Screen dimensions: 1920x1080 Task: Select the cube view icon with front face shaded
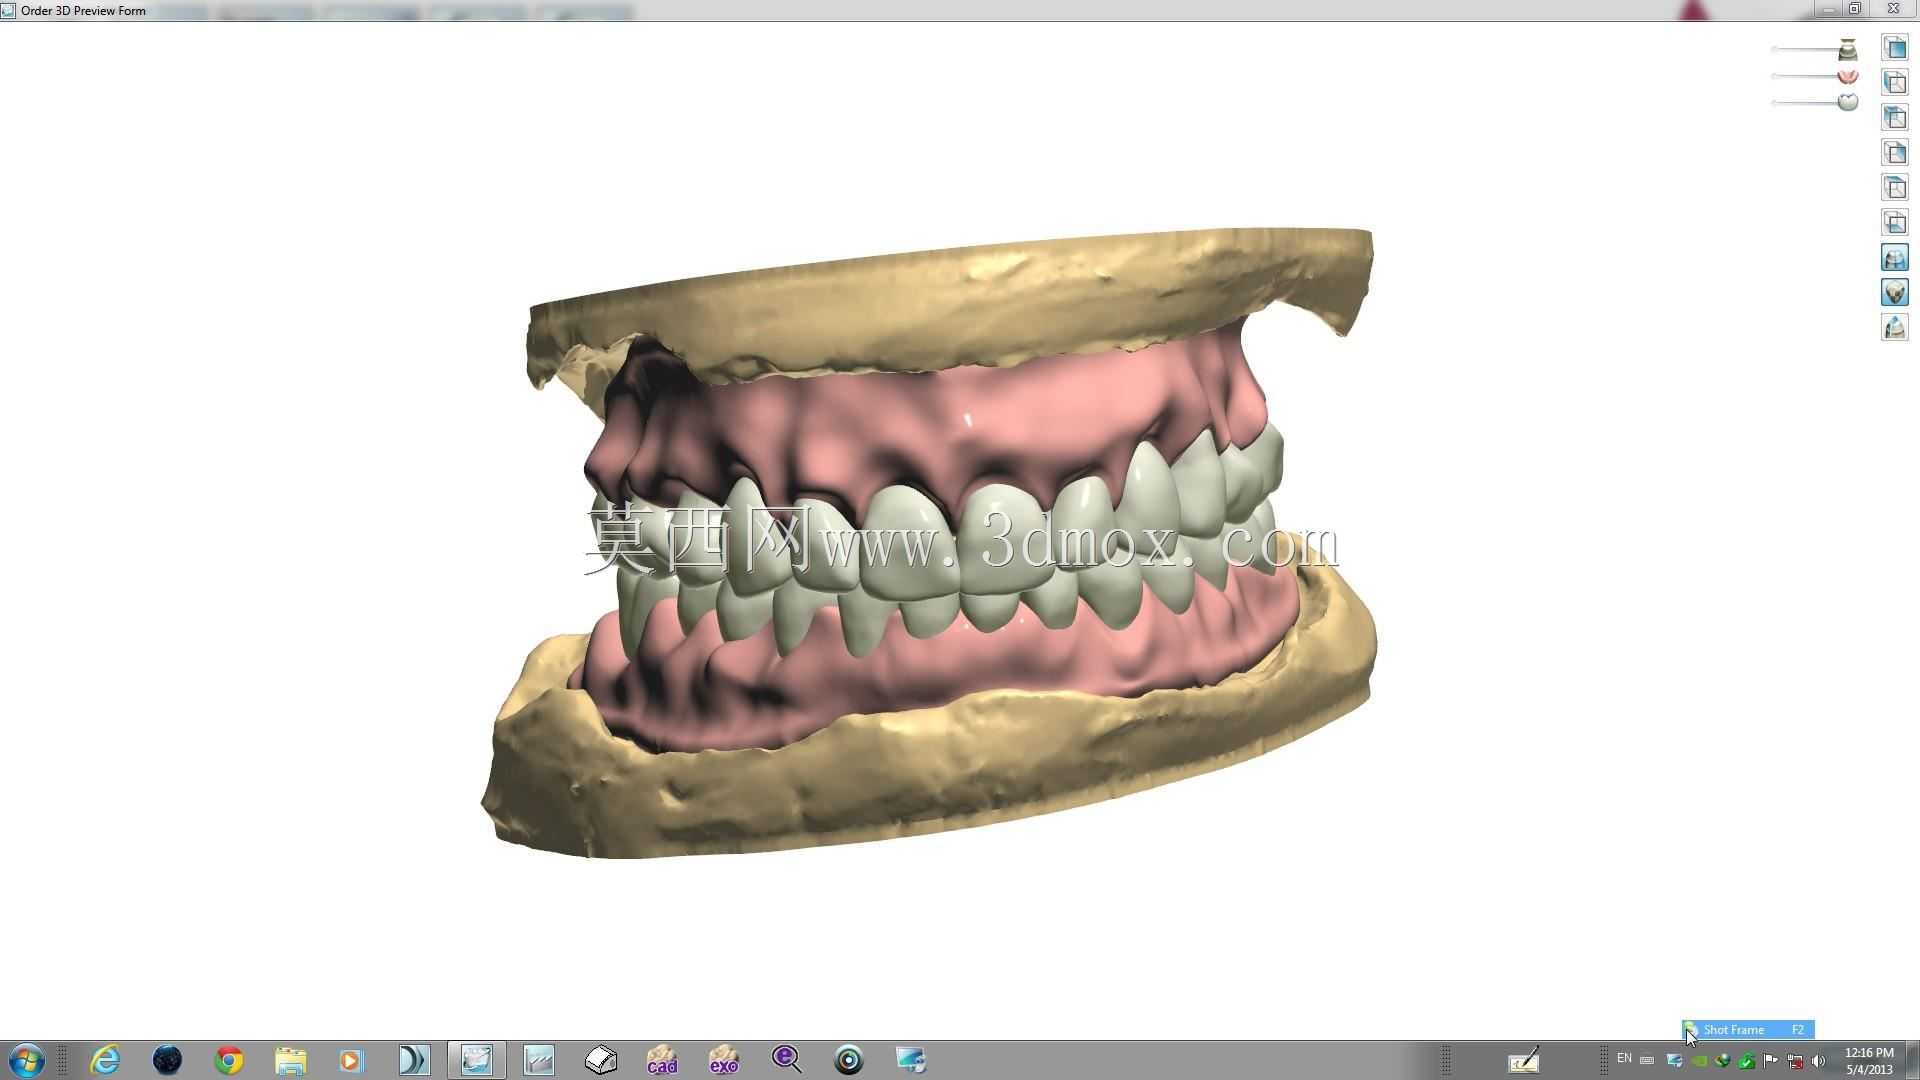click(1895, 47)
